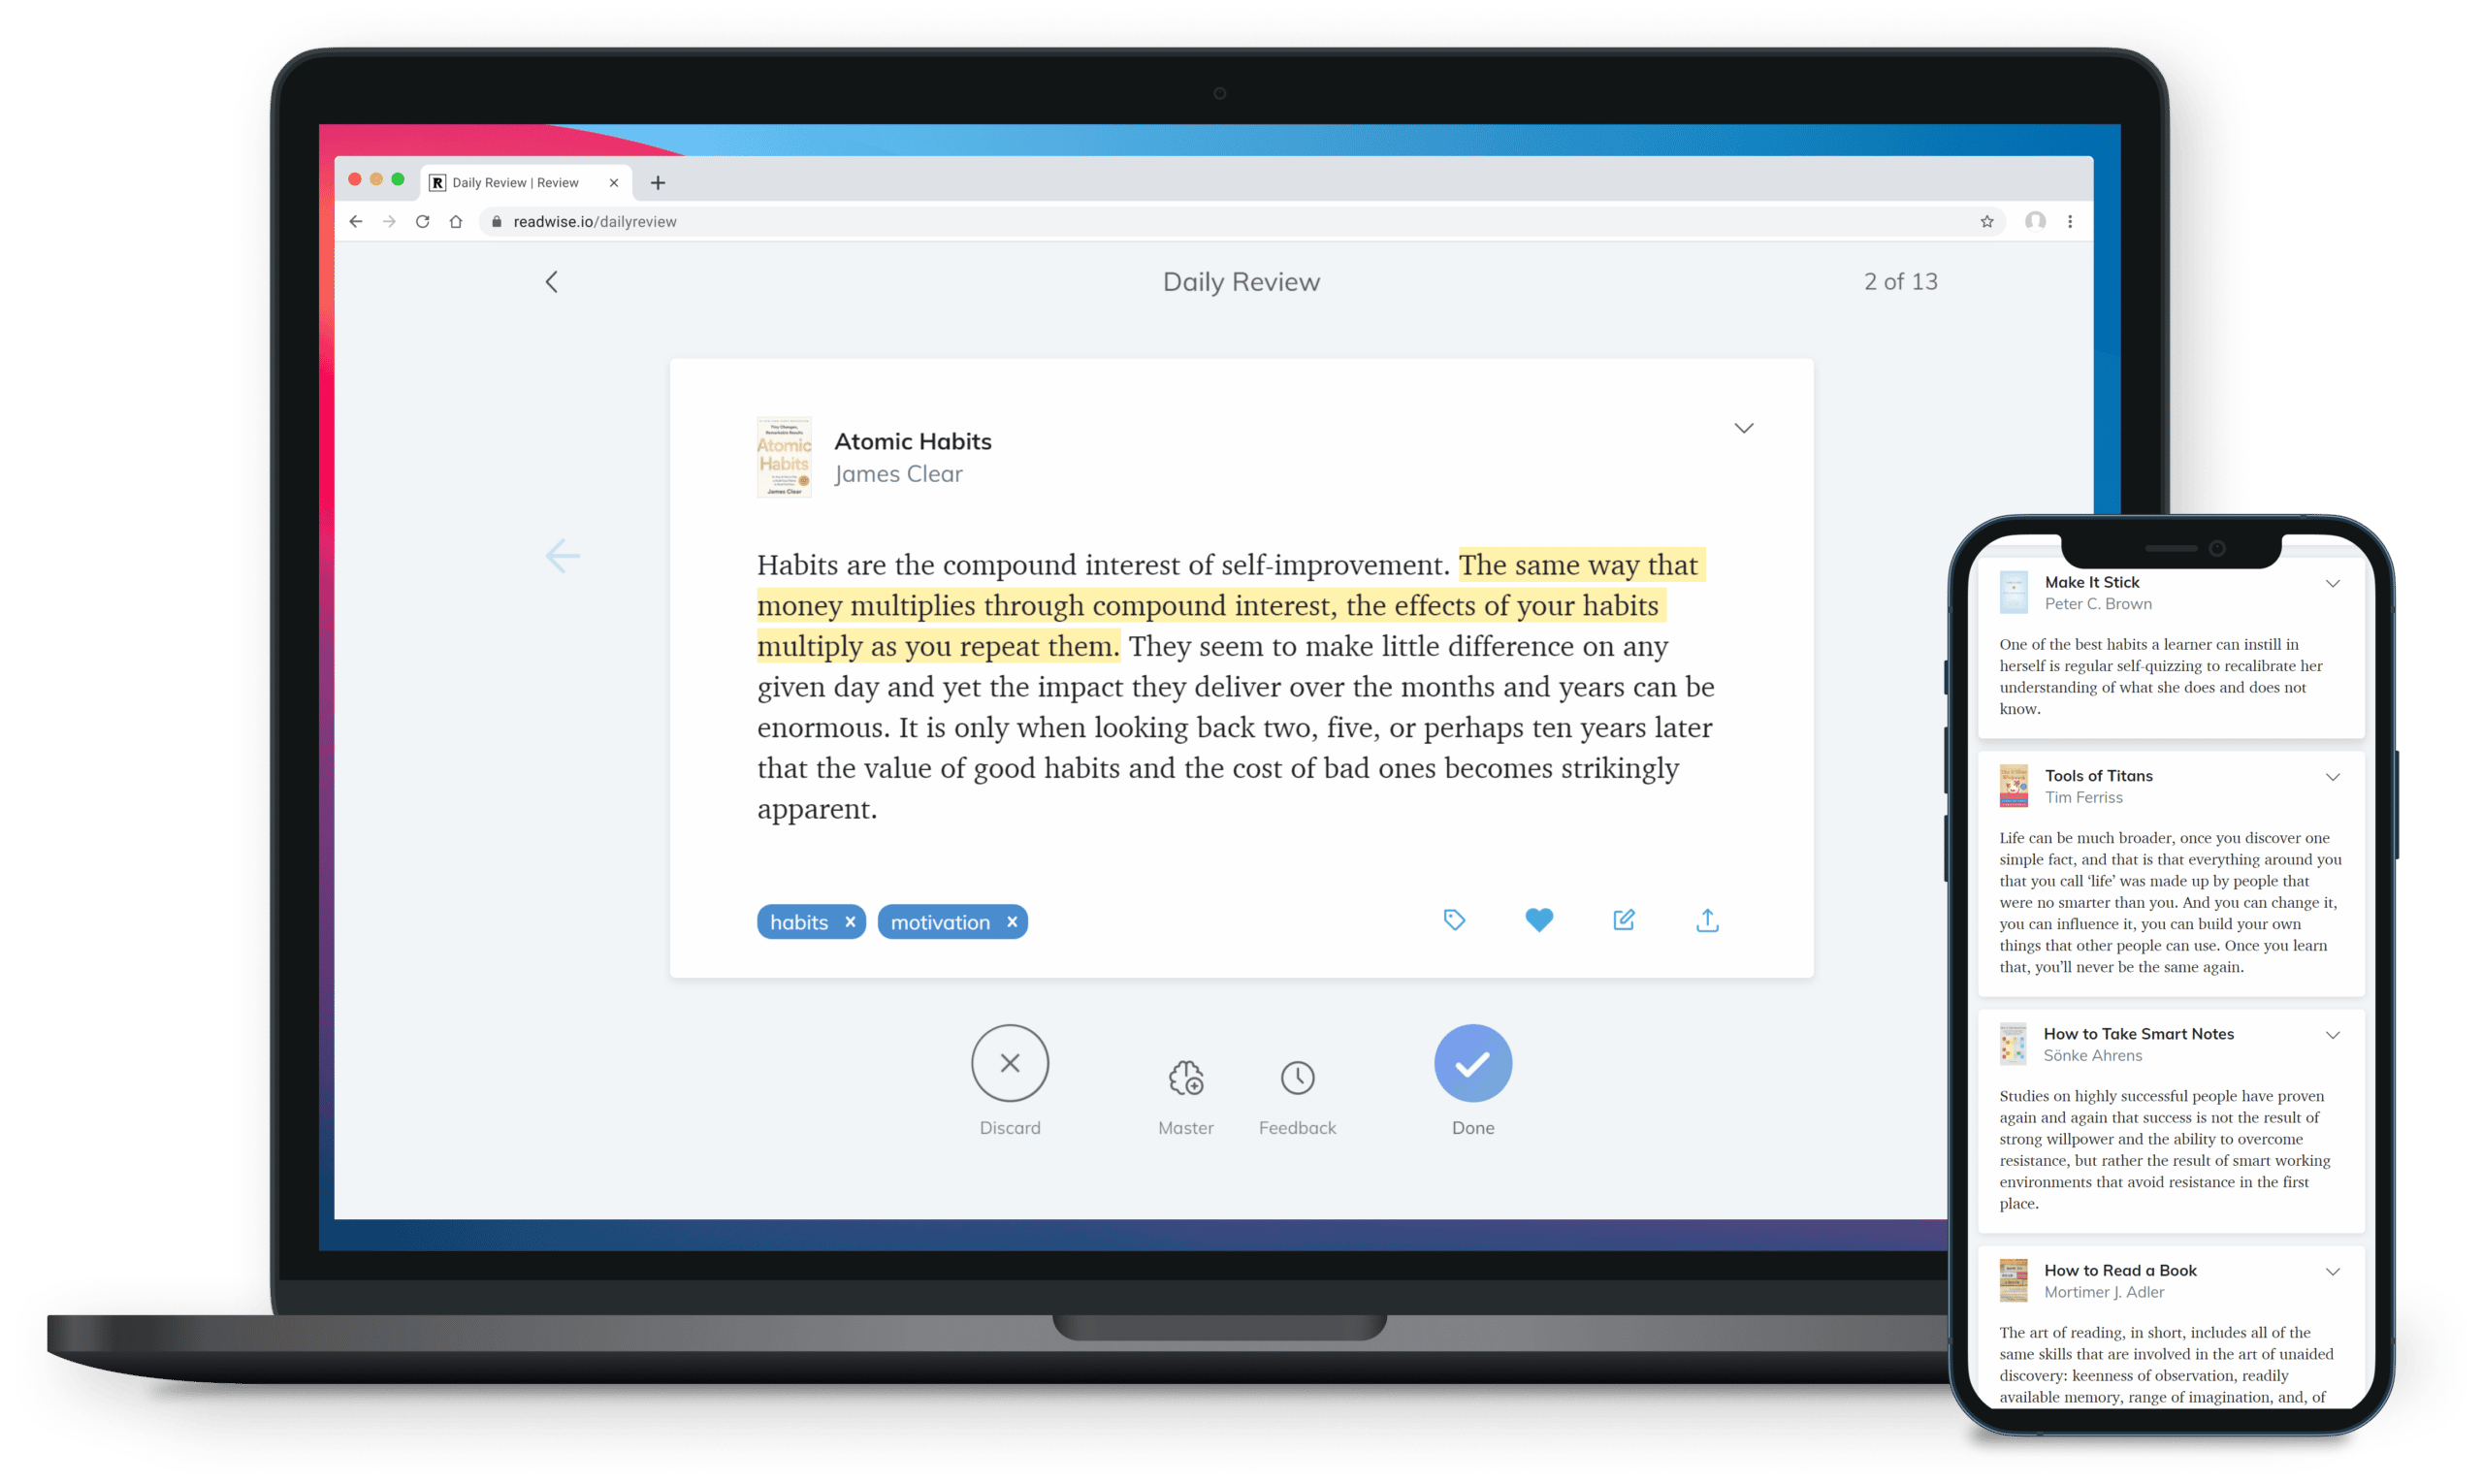Click the edit icon on the highlight

(1623, 919)
